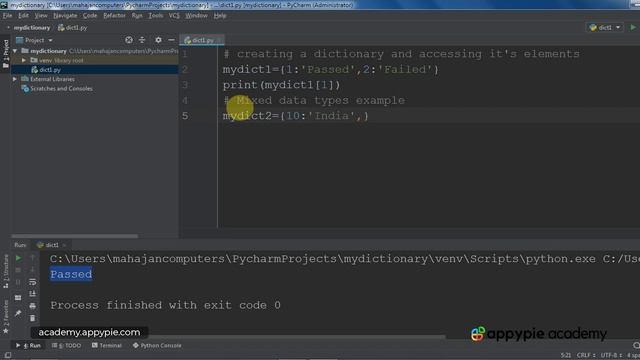Toggle the Favorites side tool window tab

tap(6, 317)
